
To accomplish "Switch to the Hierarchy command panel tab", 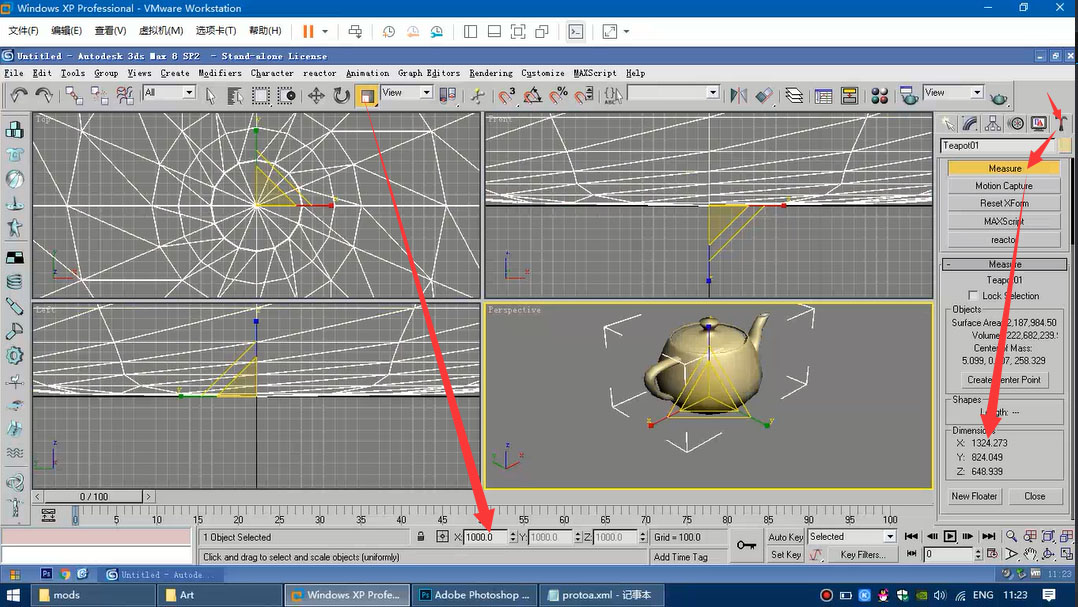I will pyautogui.click(x=993, y=124).
